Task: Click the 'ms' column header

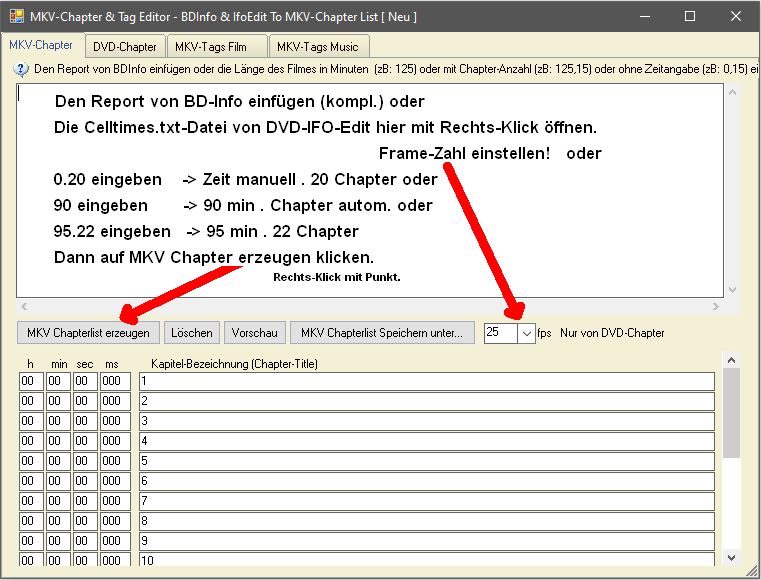Action: [x=112, y=364]
